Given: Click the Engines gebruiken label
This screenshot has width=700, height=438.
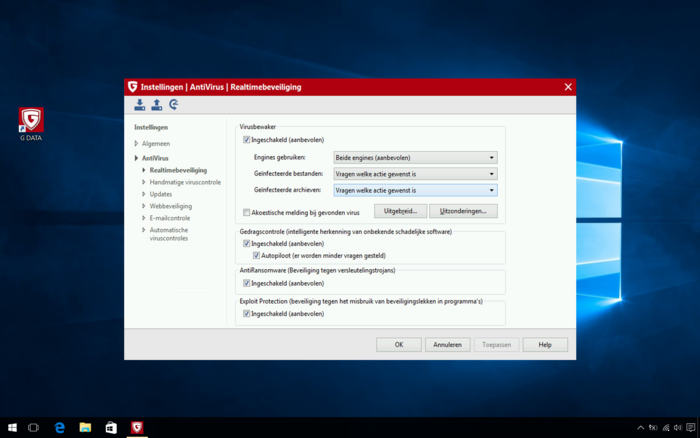Looking at the screenshot, I should pyautogui.click(x=279, y=157).
